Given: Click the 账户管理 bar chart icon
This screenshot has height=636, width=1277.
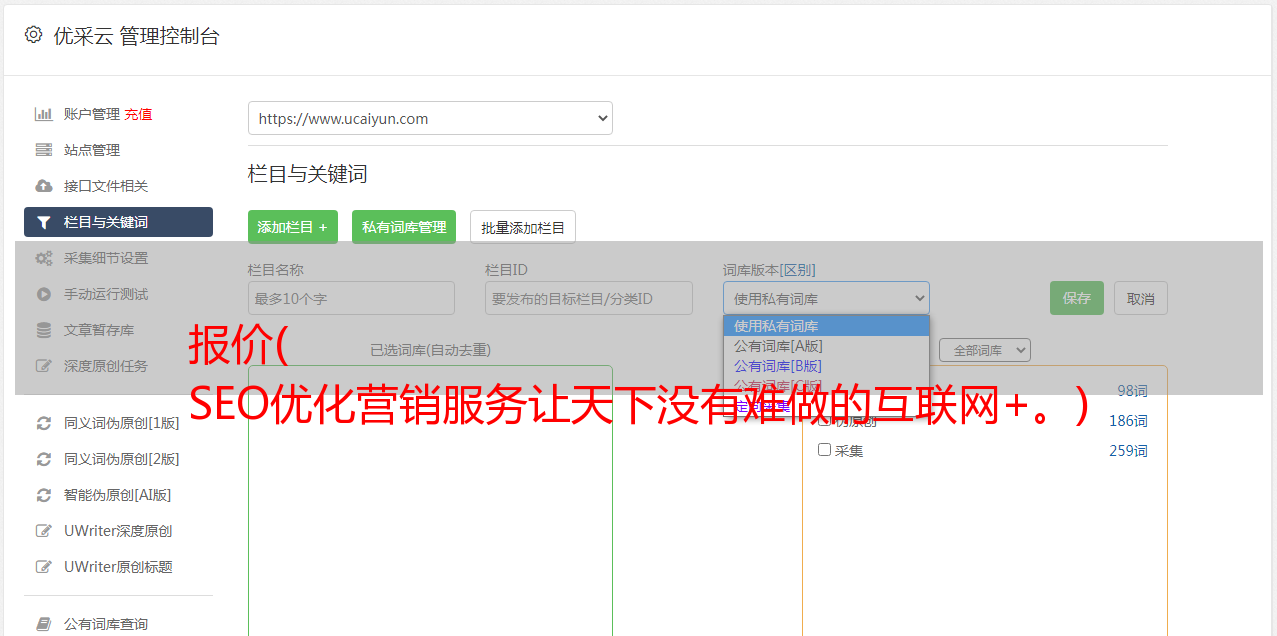Looking at the screenshot, I should [x=44, y=114].
